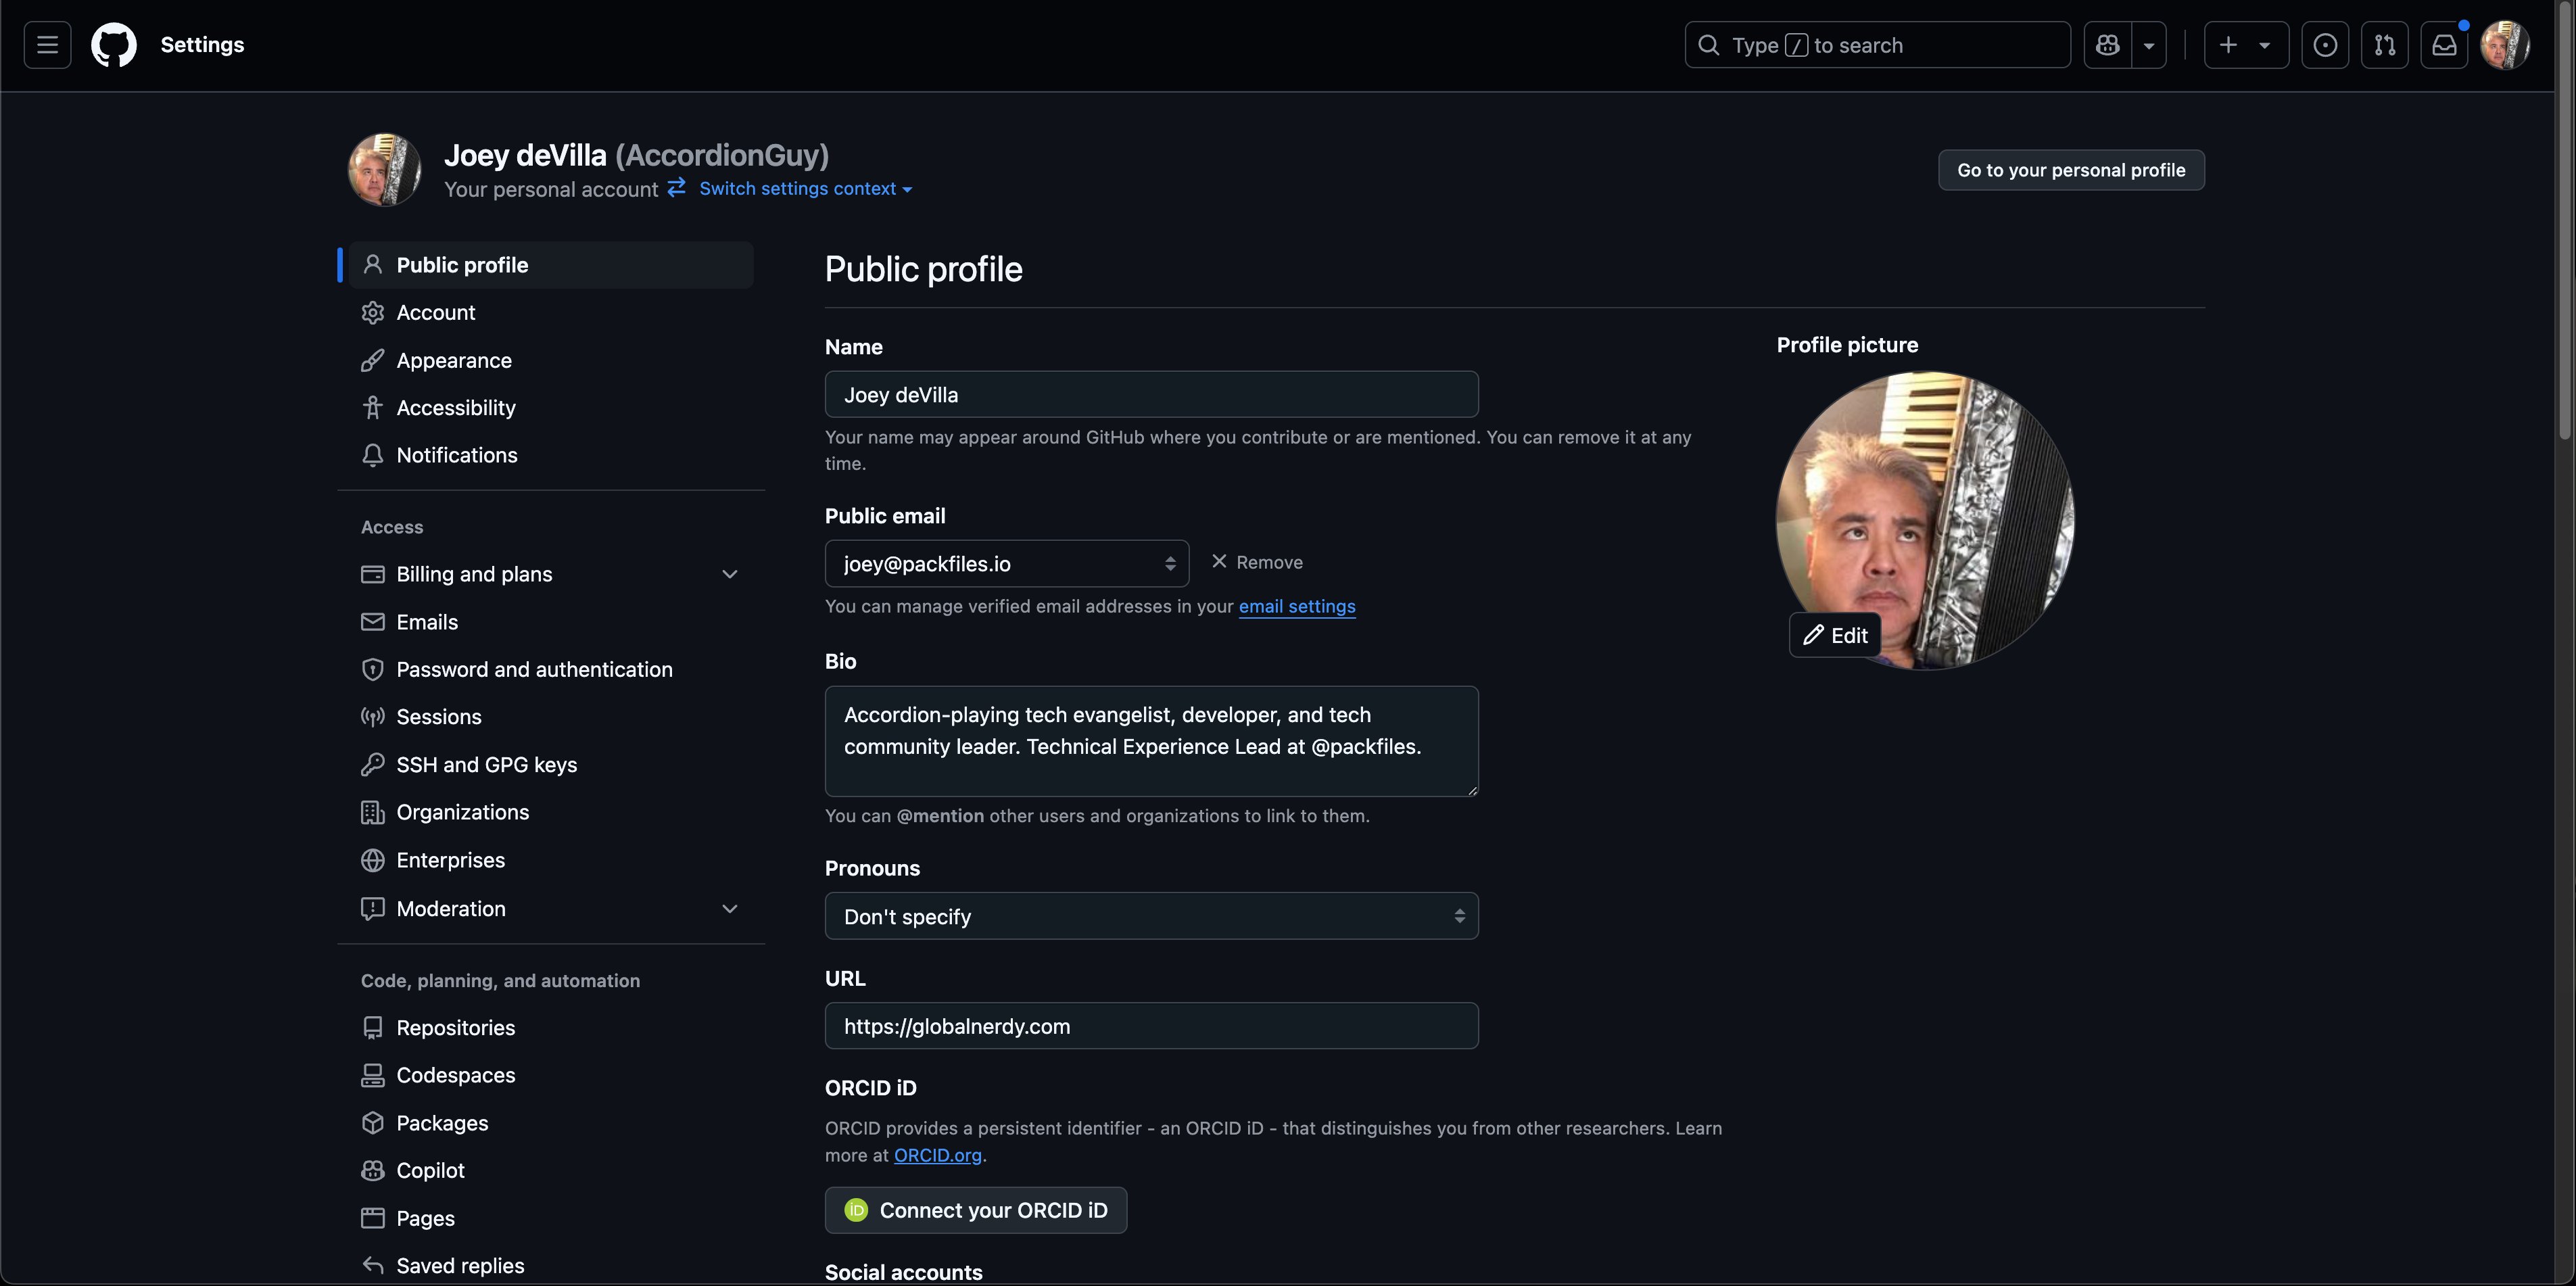Expand the Moderation section chevron
2576x1286 pixels.
(730, 908)
